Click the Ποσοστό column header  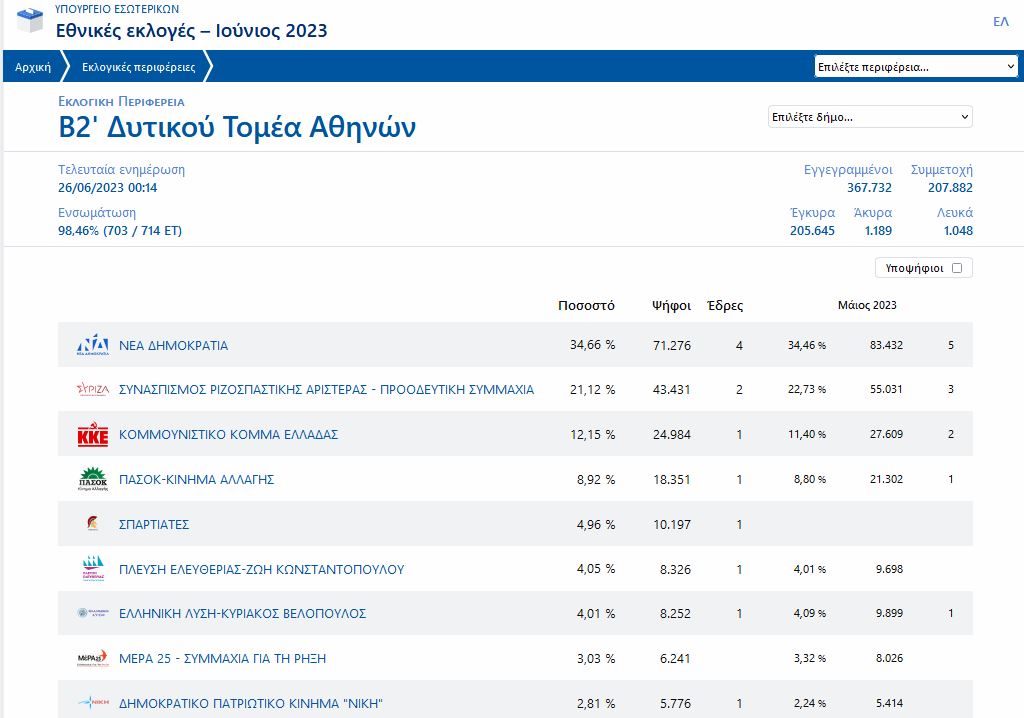(586, 306)
